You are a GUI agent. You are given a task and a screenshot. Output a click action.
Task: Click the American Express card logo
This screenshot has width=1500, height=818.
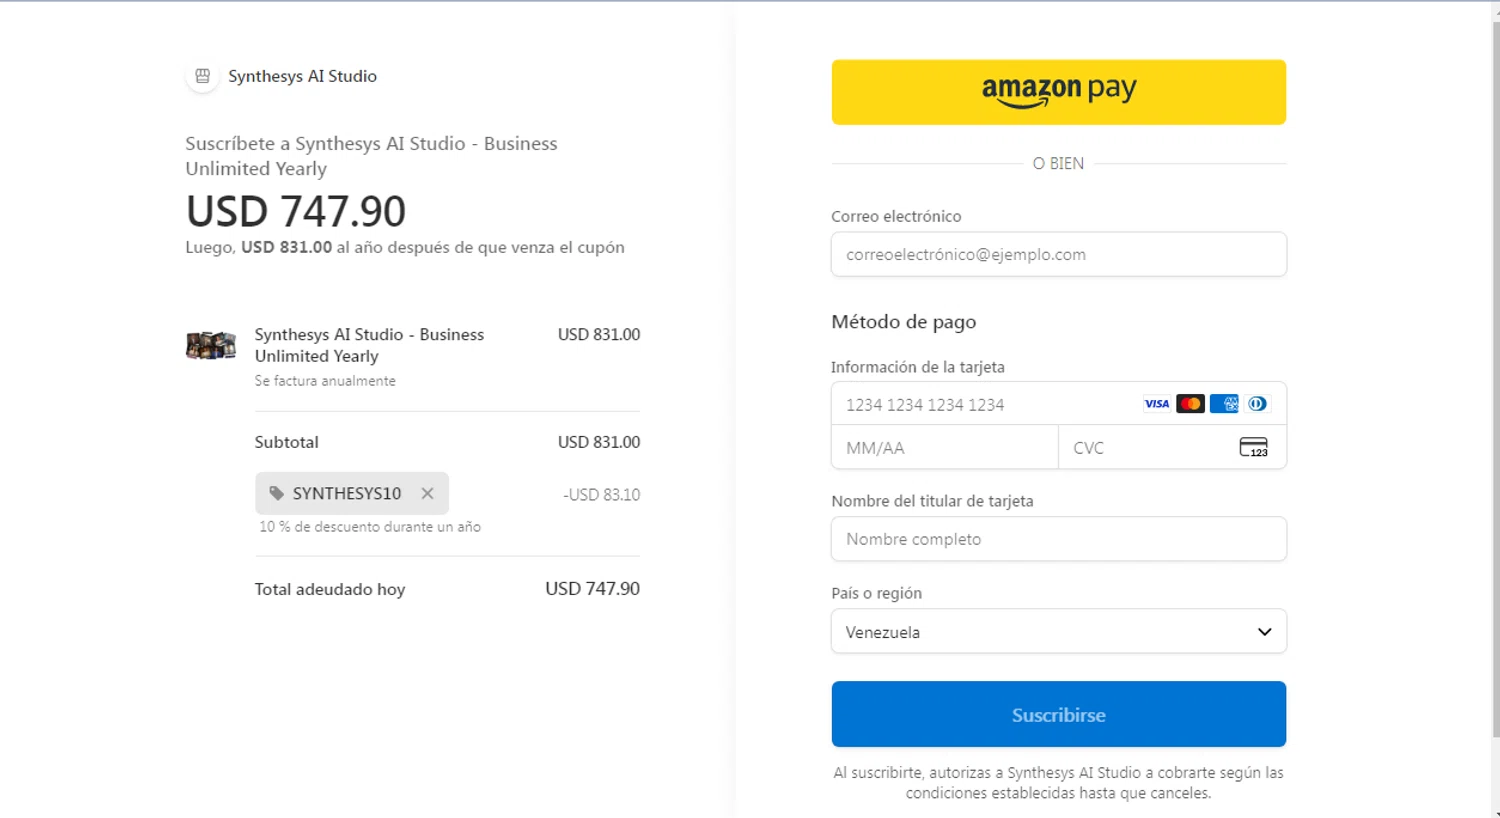click(x=1224, y=404)
